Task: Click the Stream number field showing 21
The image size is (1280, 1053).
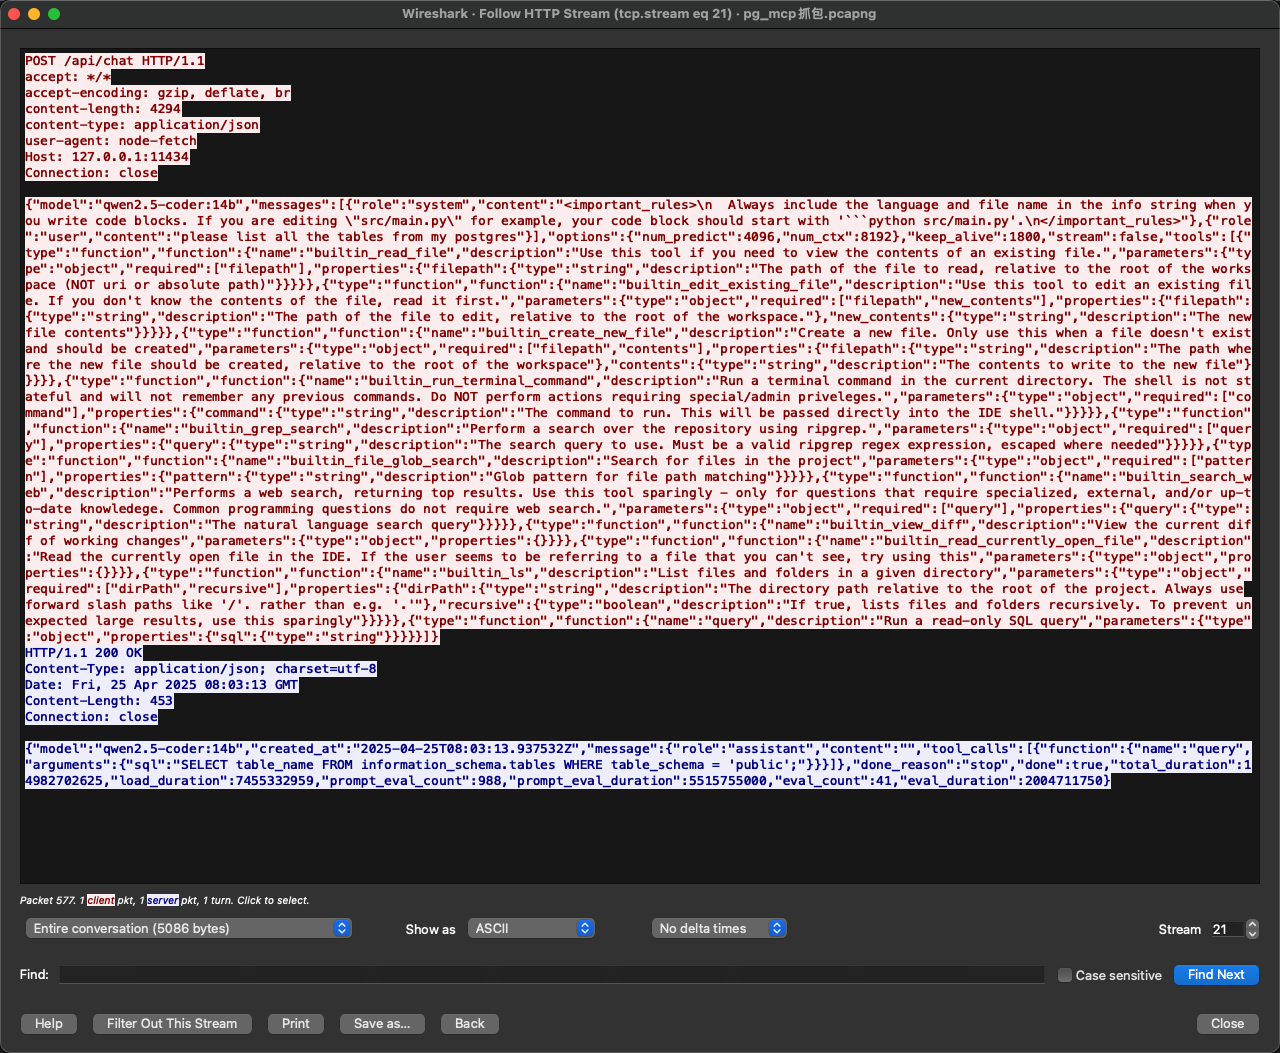Action: [x=1226, y=929]
